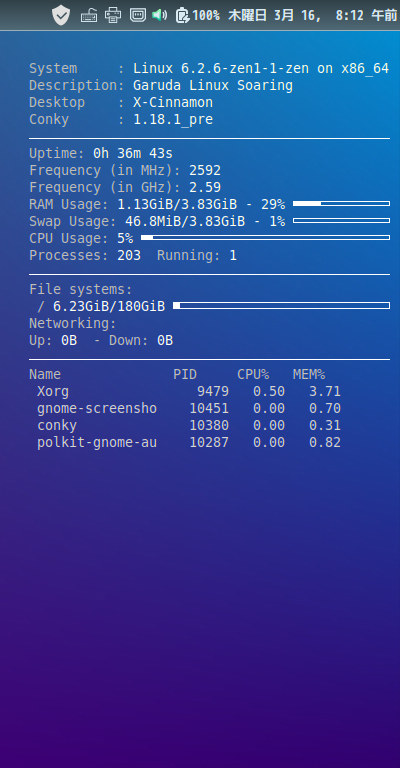
Task: Click the RAM Usage progress bar
Action: coord(341,203)
